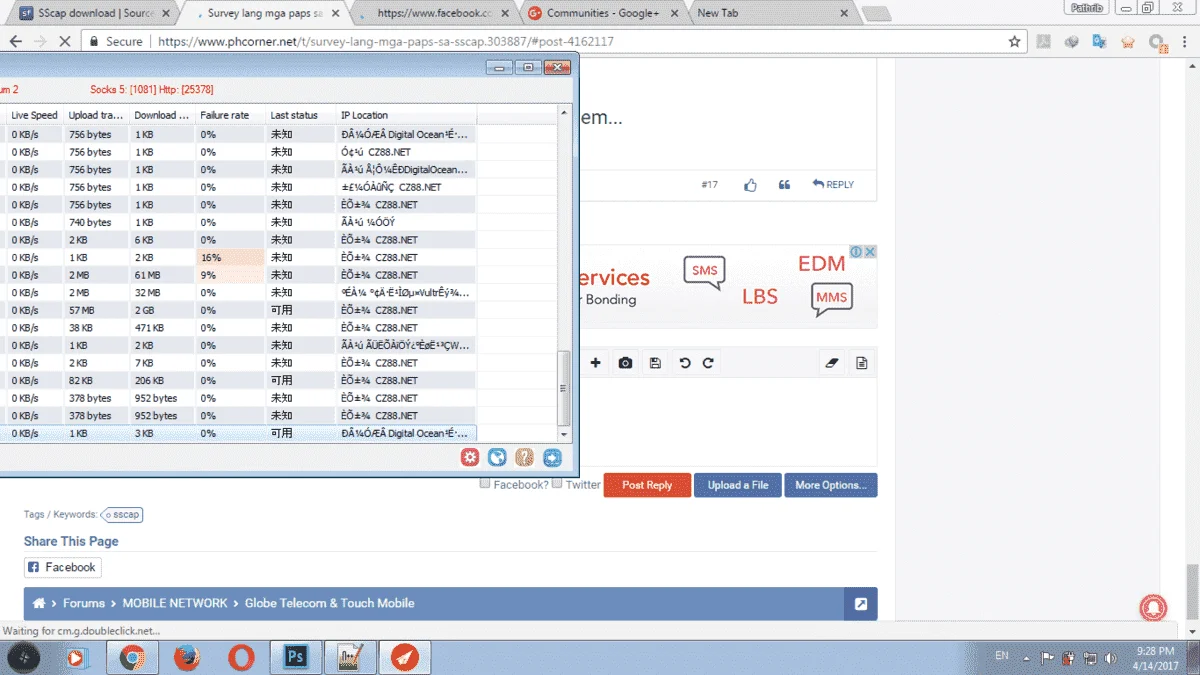Click the REPLY link on post #17
The width and height of the screenshot is (1200, 675).
pos(832,185)
